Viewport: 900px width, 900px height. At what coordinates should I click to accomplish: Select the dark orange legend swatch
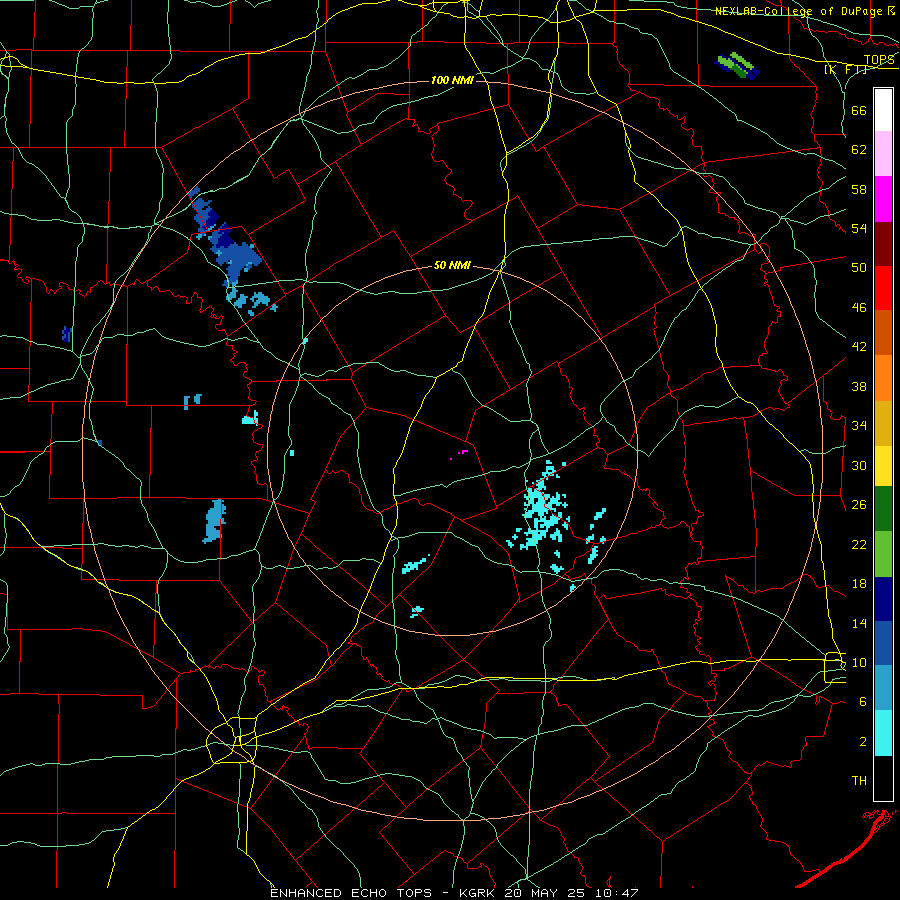click(x=883, y=332)
